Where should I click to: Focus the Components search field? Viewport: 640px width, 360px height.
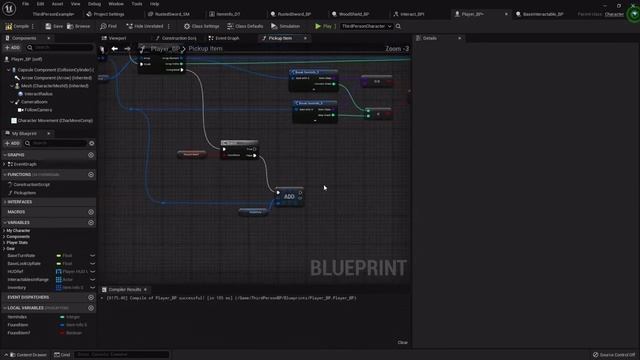[60, 48]
